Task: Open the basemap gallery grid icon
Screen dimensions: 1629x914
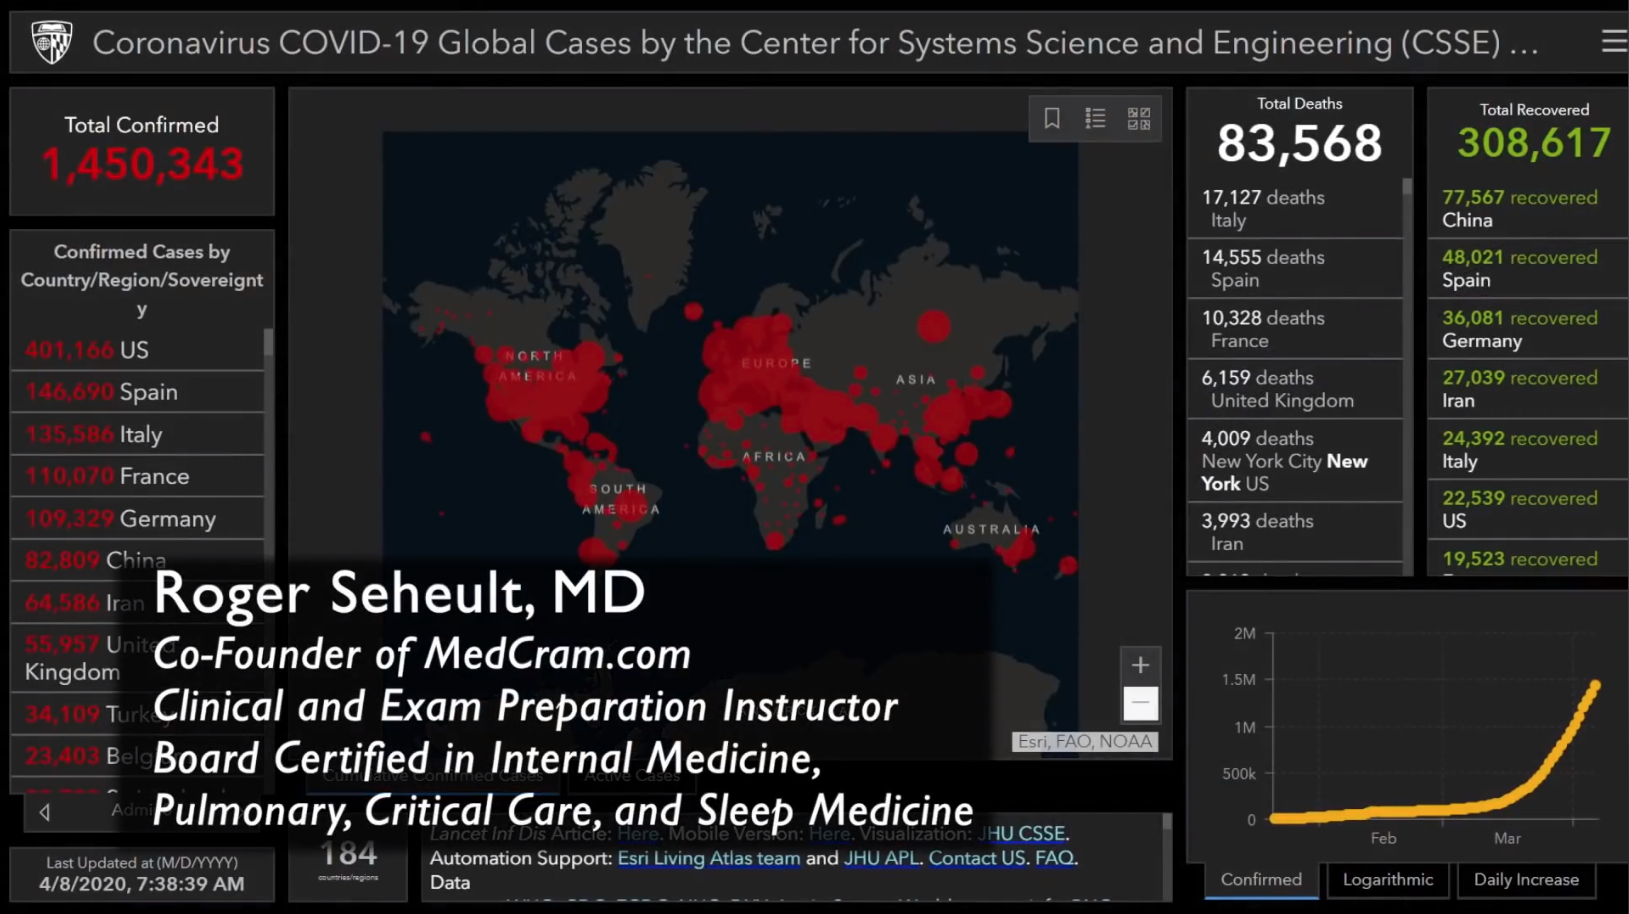Action: [x=1139, y=118]
